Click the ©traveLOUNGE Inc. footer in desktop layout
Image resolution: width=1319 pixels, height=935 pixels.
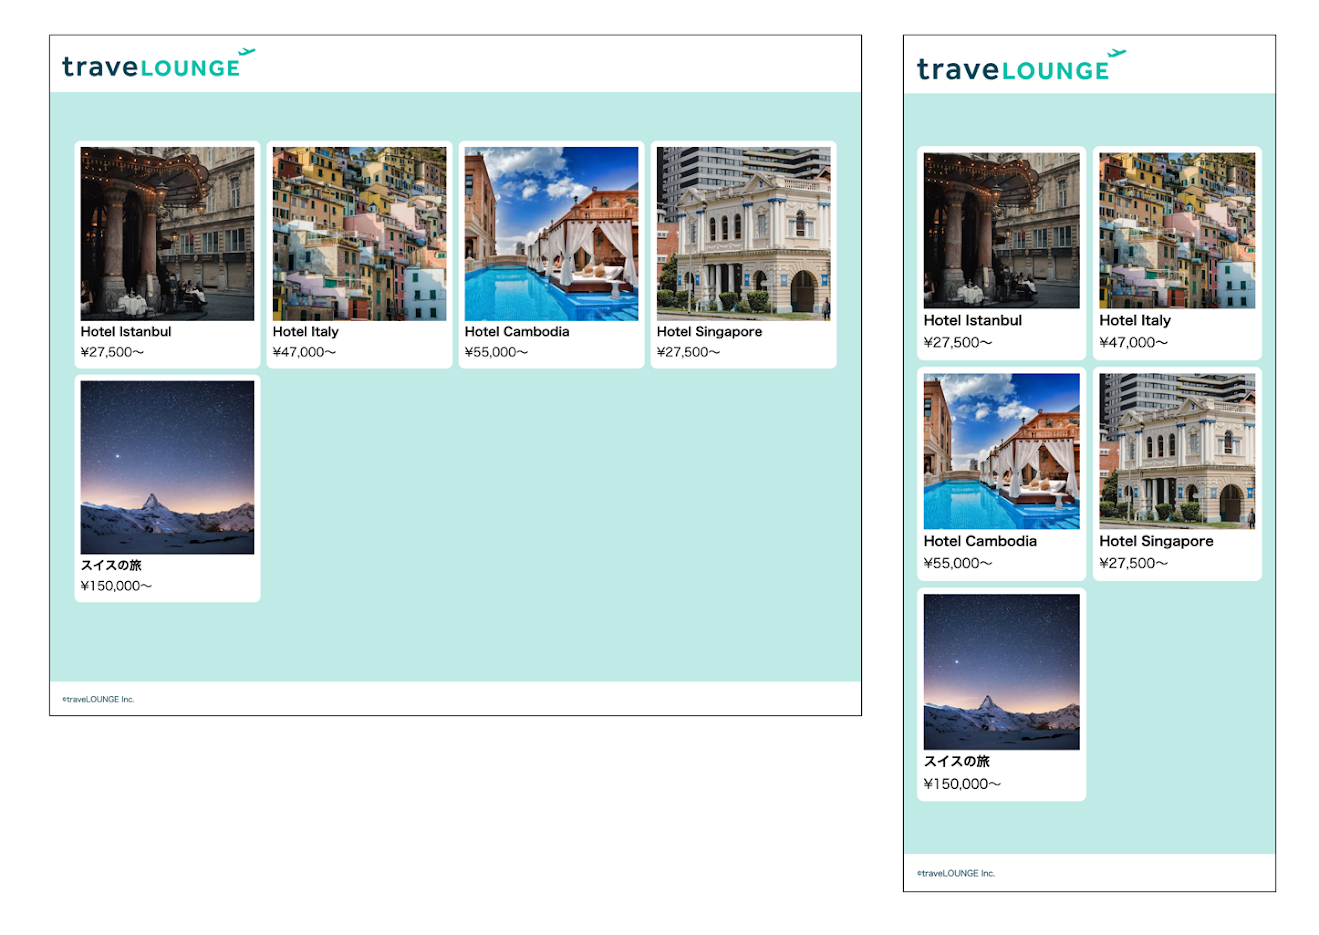tap(98, 699)
